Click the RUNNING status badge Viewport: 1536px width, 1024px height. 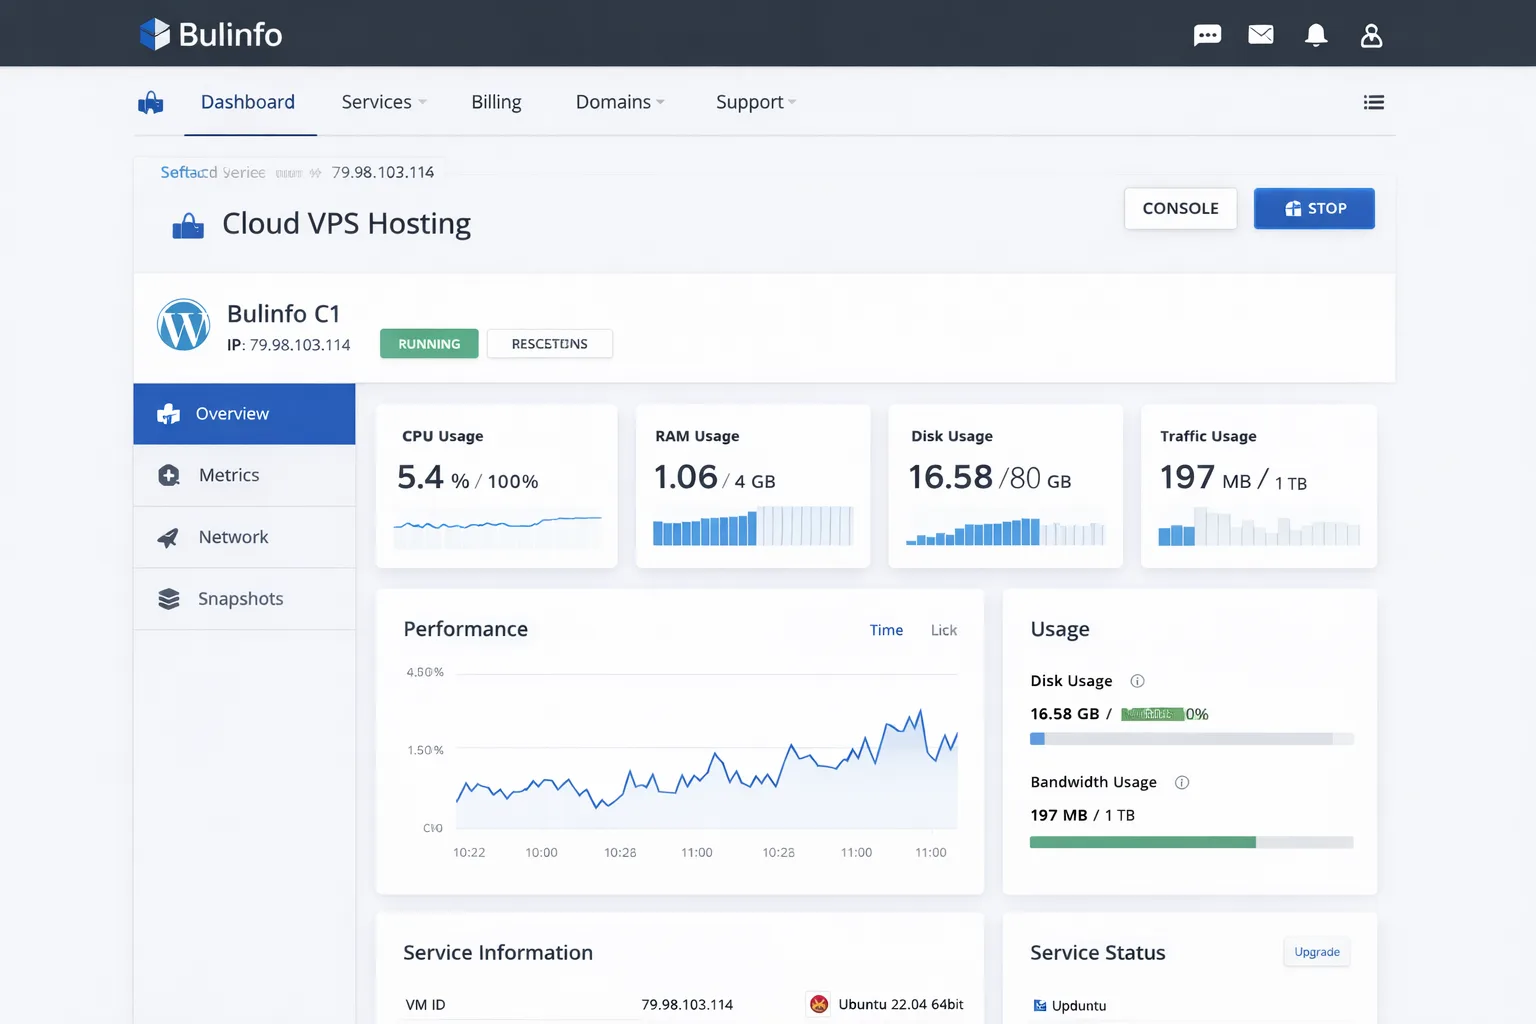(x=429, y=344)
